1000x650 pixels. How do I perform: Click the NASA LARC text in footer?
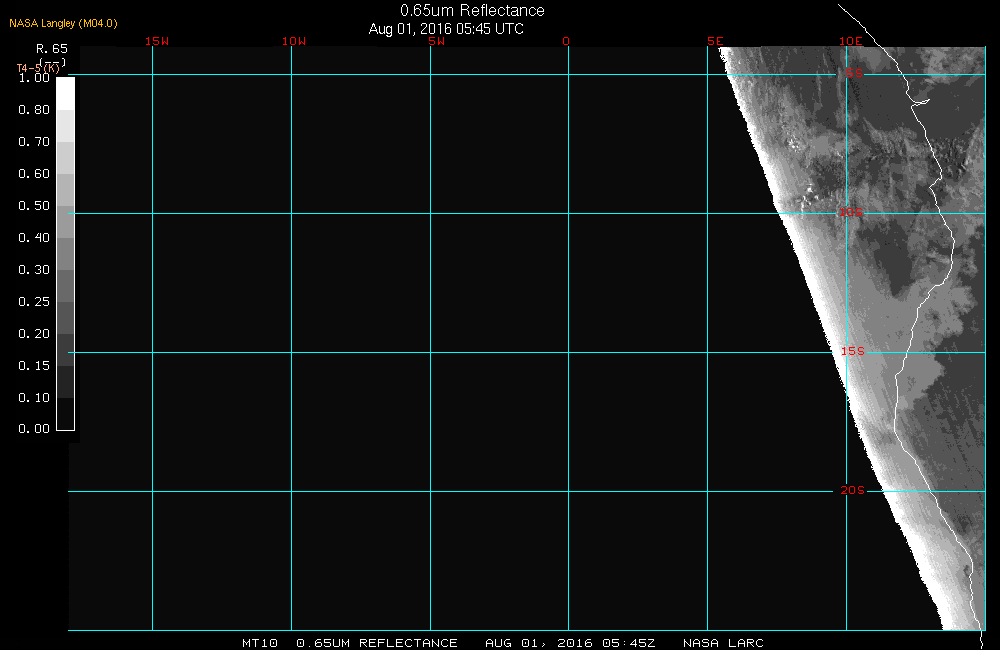pyautogui.click(x=723, y=643)
